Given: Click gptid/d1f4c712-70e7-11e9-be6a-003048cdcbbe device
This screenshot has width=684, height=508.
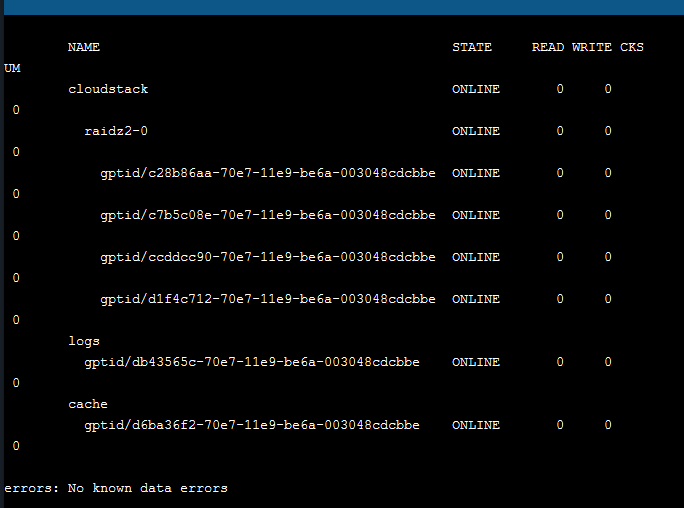Looking at the screenshot, I should point(268,299).
